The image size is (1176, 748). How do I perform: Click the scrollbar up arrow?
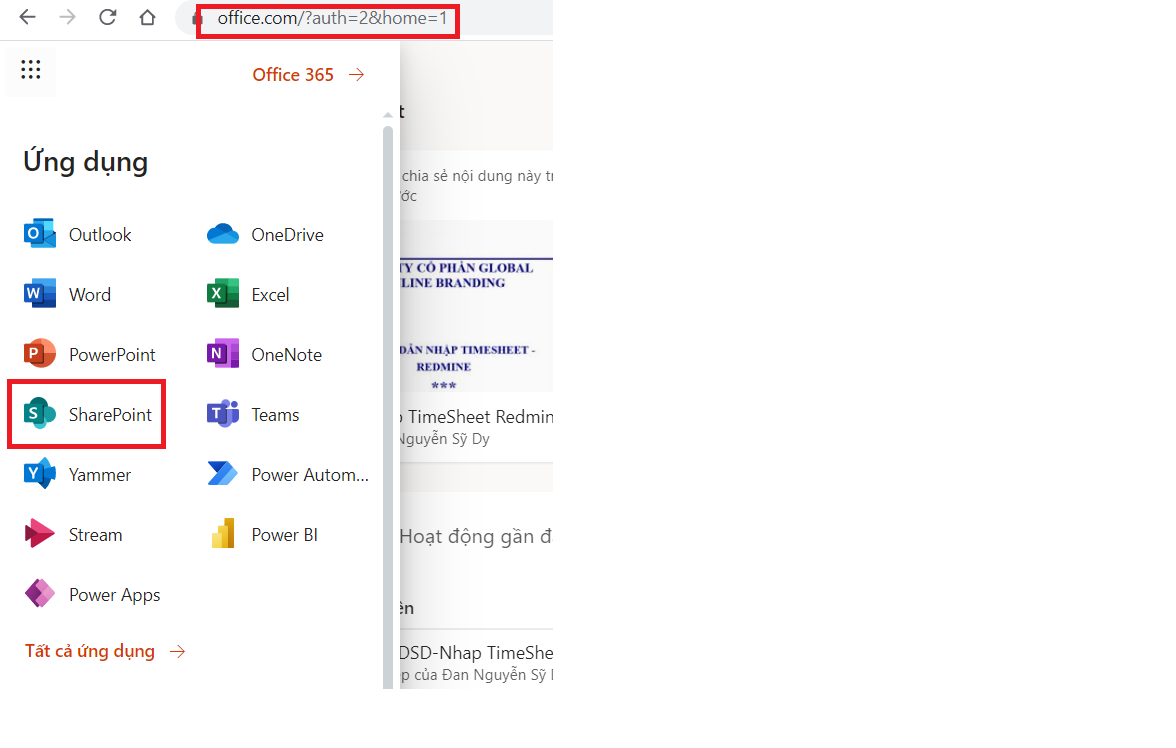coord(388,115)
